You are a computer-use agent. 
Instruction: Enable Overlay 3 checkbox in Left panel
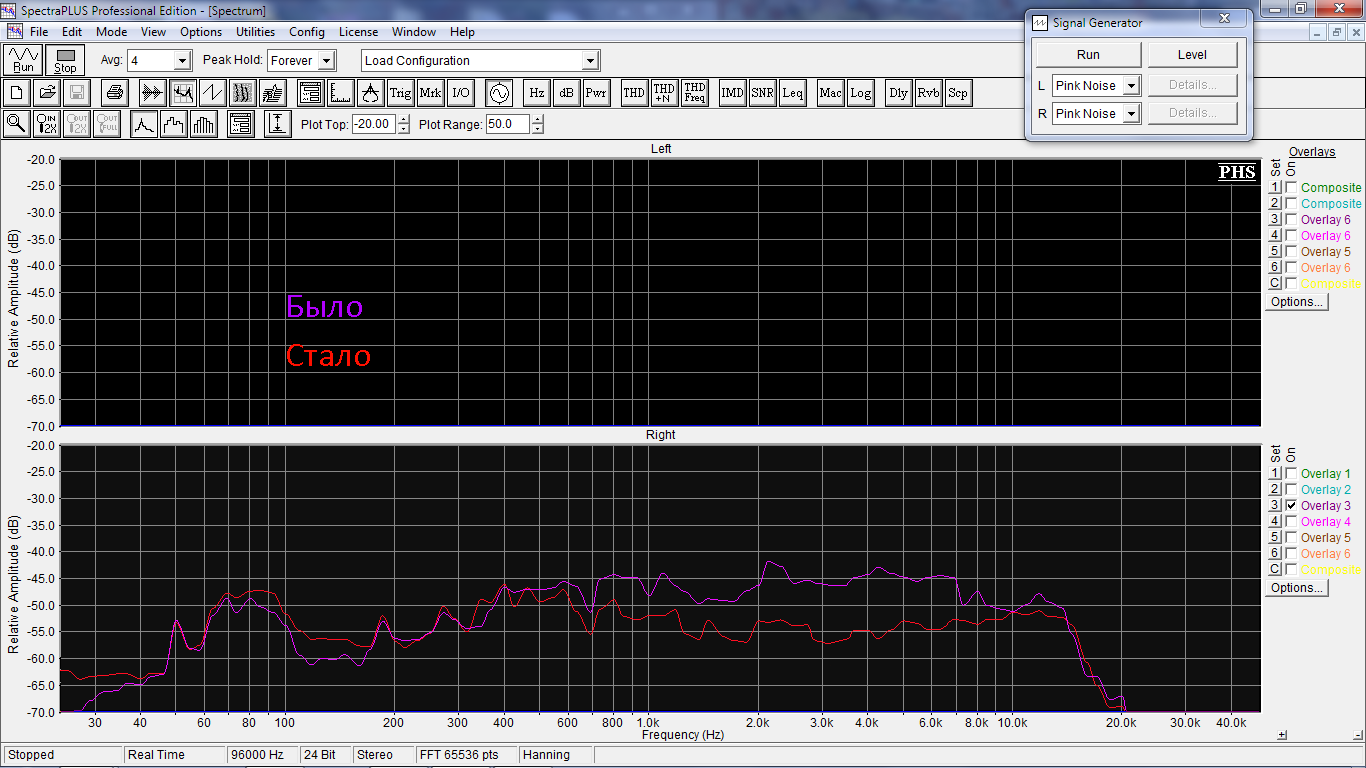tap(1291, 220)
